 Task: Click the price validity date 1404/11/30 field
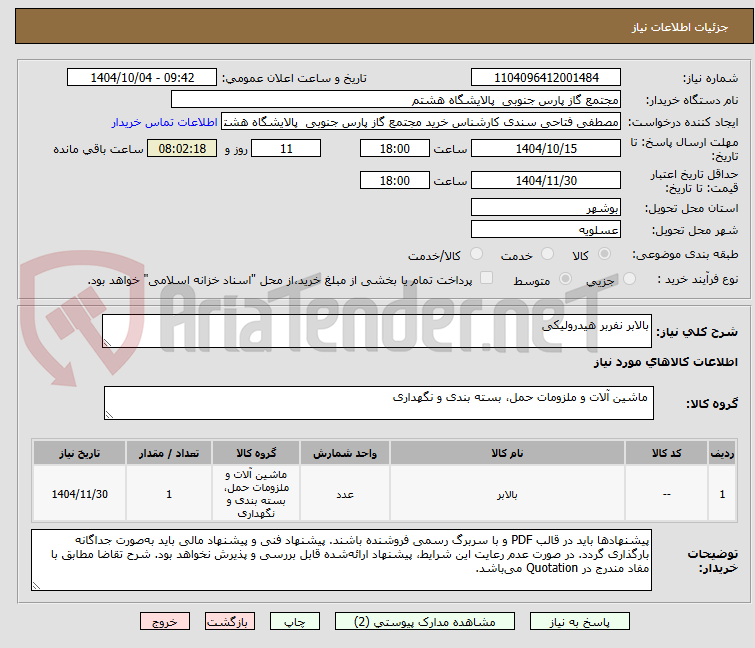point(546,181)
